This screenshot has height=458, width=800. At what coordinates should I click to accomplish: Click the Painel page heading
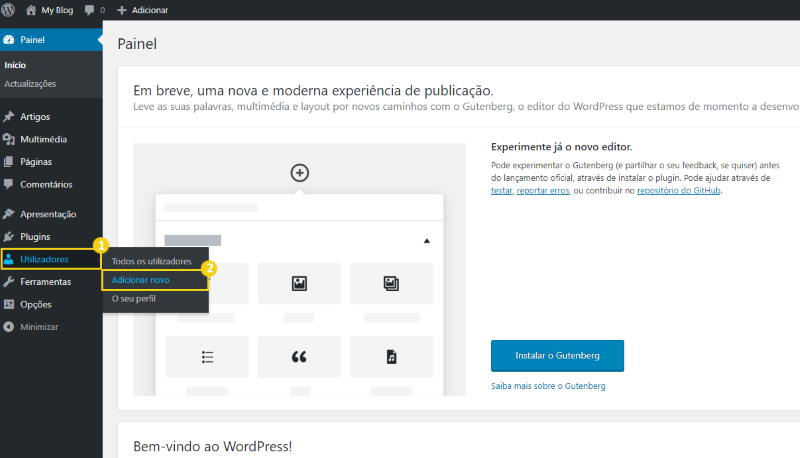(137, 44)
